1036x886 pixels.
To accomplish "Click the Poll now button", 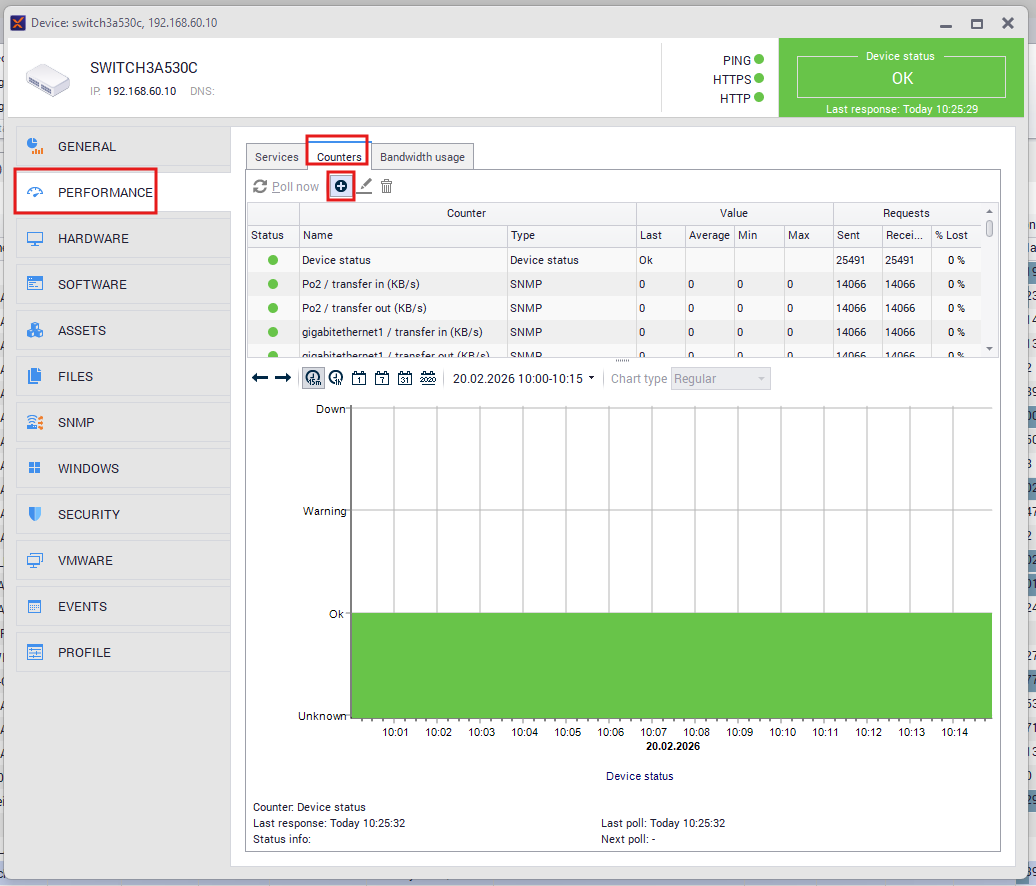I will pos(287,187).
